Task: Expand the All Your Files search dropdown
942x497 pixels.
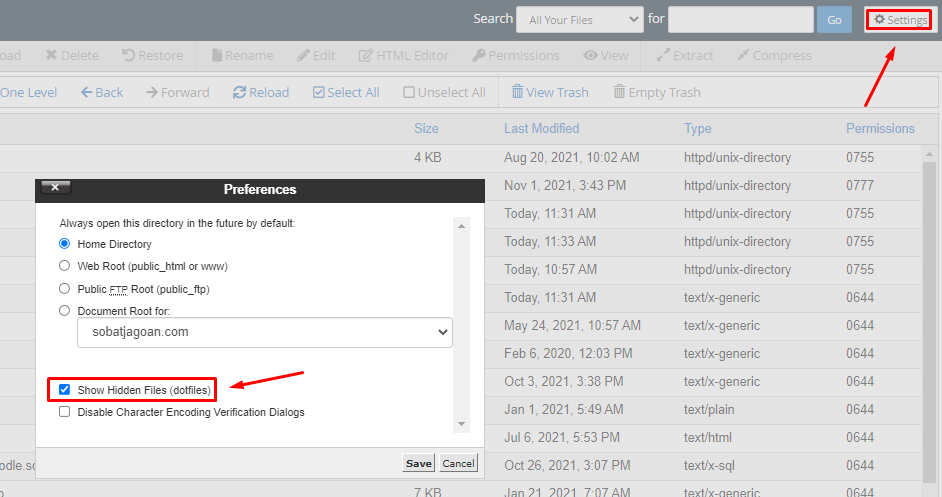Action: pos(580,20)
